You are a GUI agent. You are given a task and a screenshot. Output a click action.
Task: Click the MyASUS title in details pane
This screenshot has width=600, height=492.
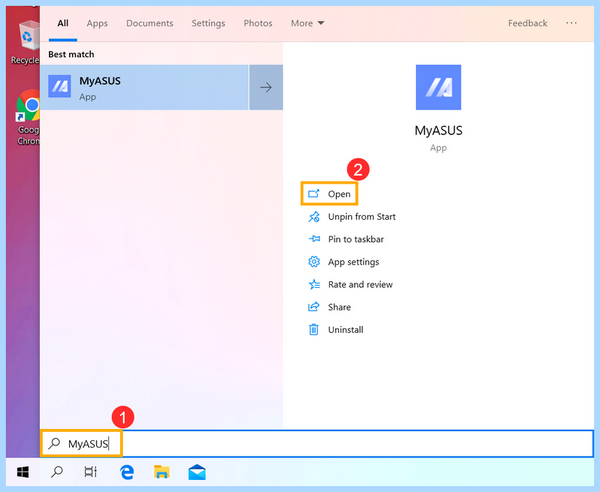[x=439, y=130]
